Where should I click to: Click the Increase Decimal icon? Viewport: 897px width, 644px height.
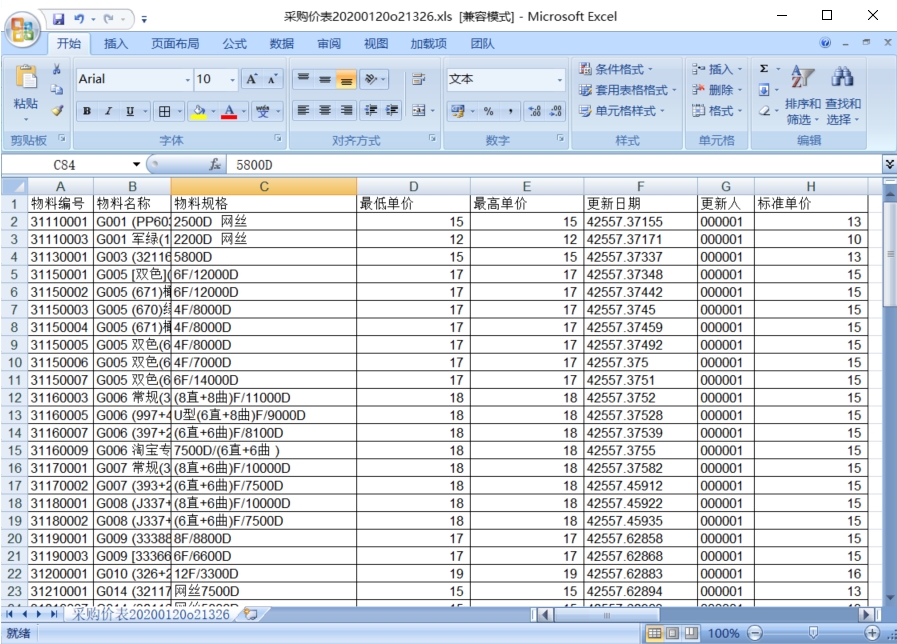coord(532,111)
